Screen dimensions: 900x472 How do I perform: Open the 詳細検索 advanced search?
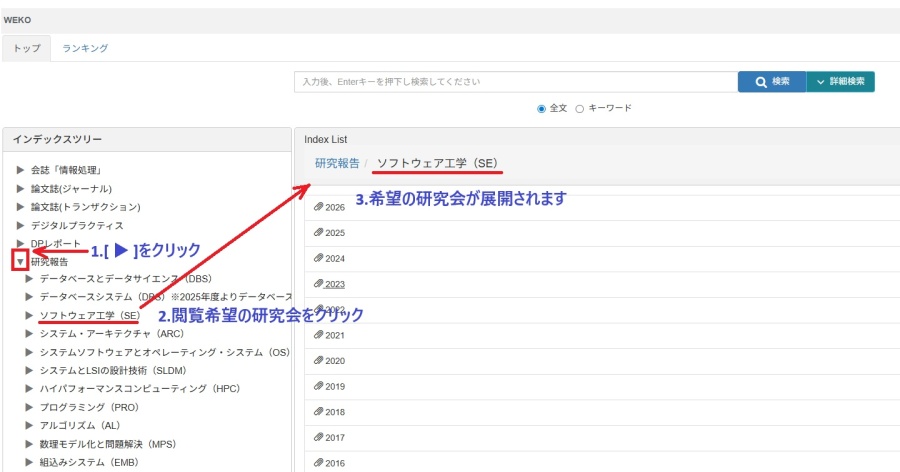840,82
